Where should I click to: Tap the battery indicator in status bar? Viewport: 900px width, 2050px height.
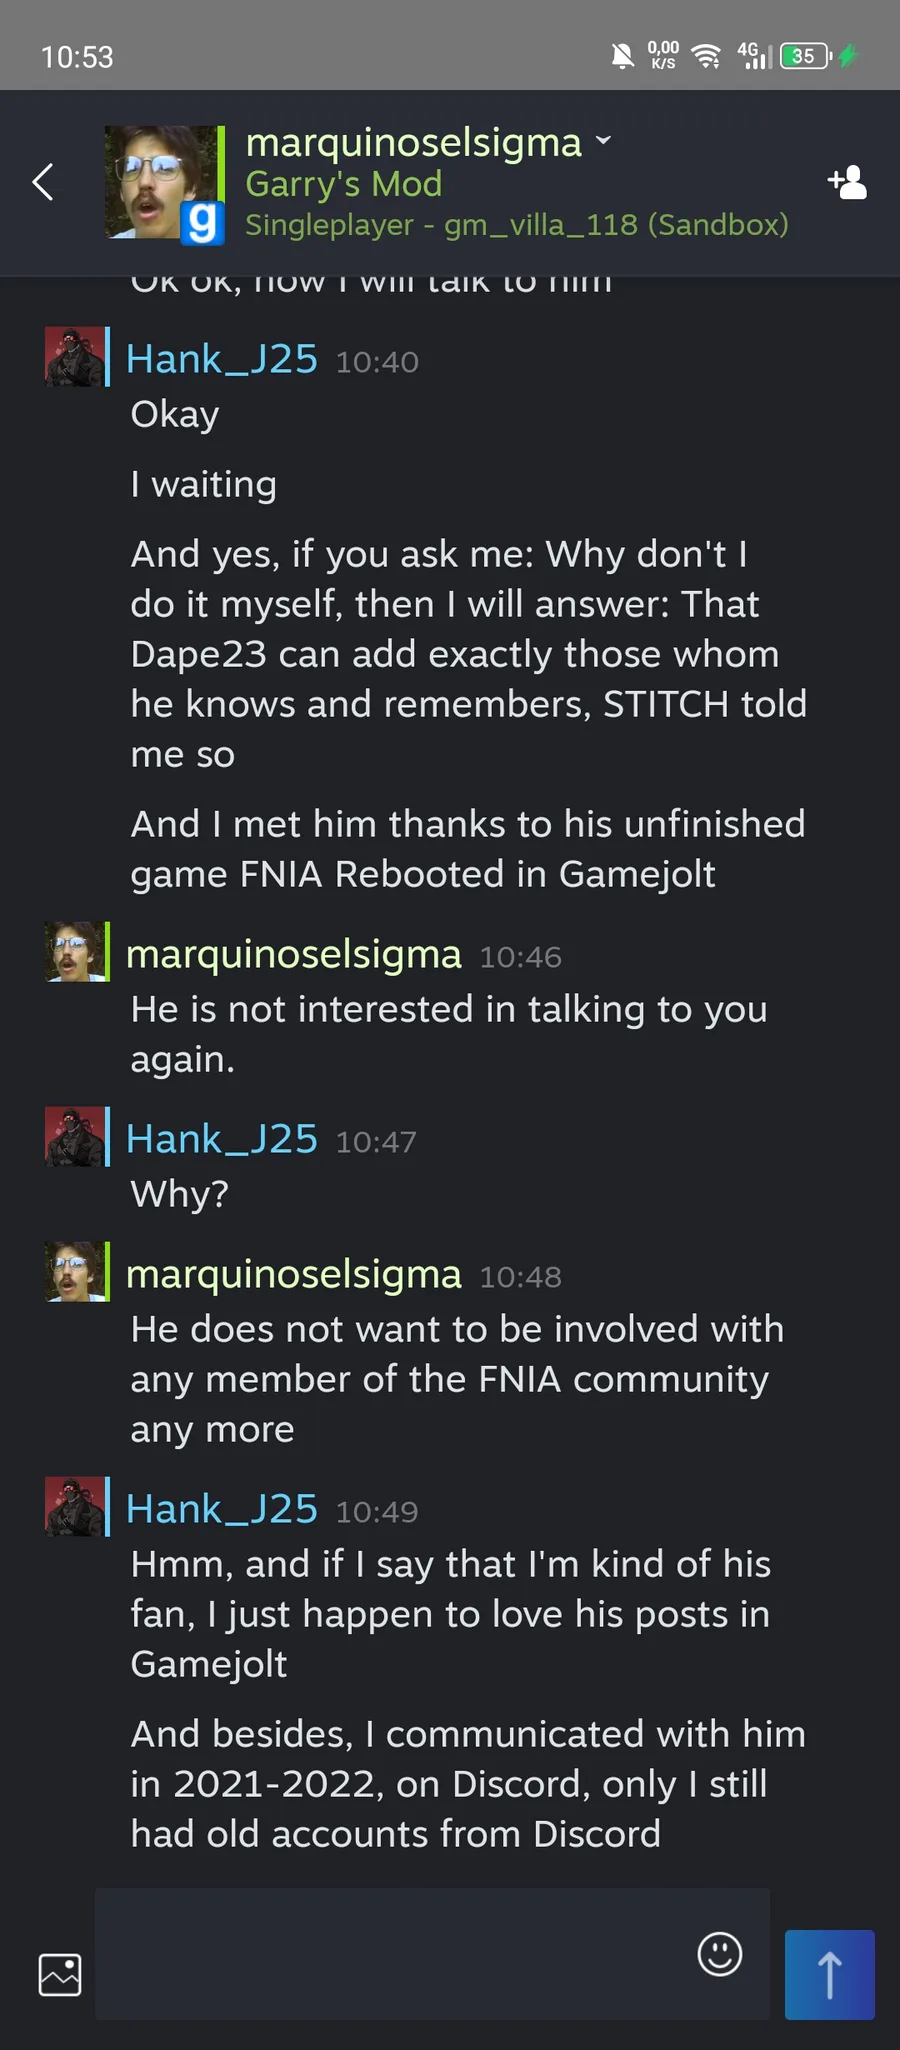click(x=806, y=56)
